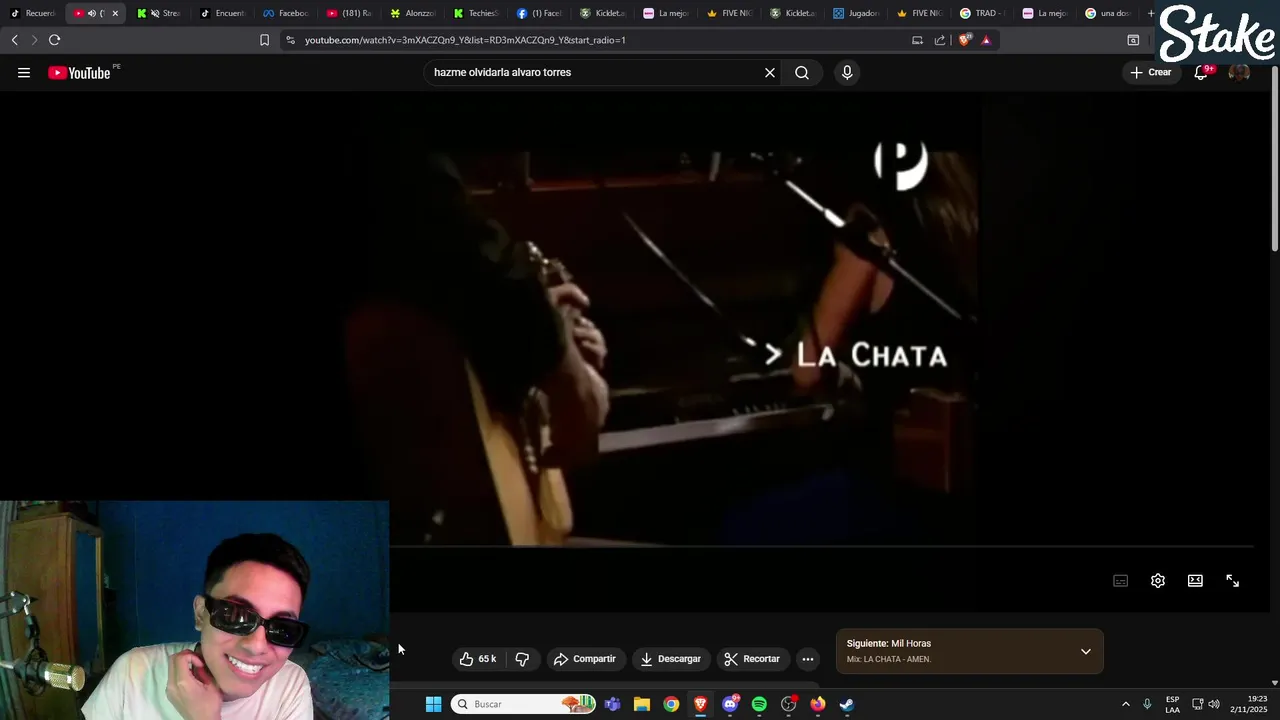1280x720 pixels.
Task: Open Spotify from the taskbar
Action: (x=759, y=704)
